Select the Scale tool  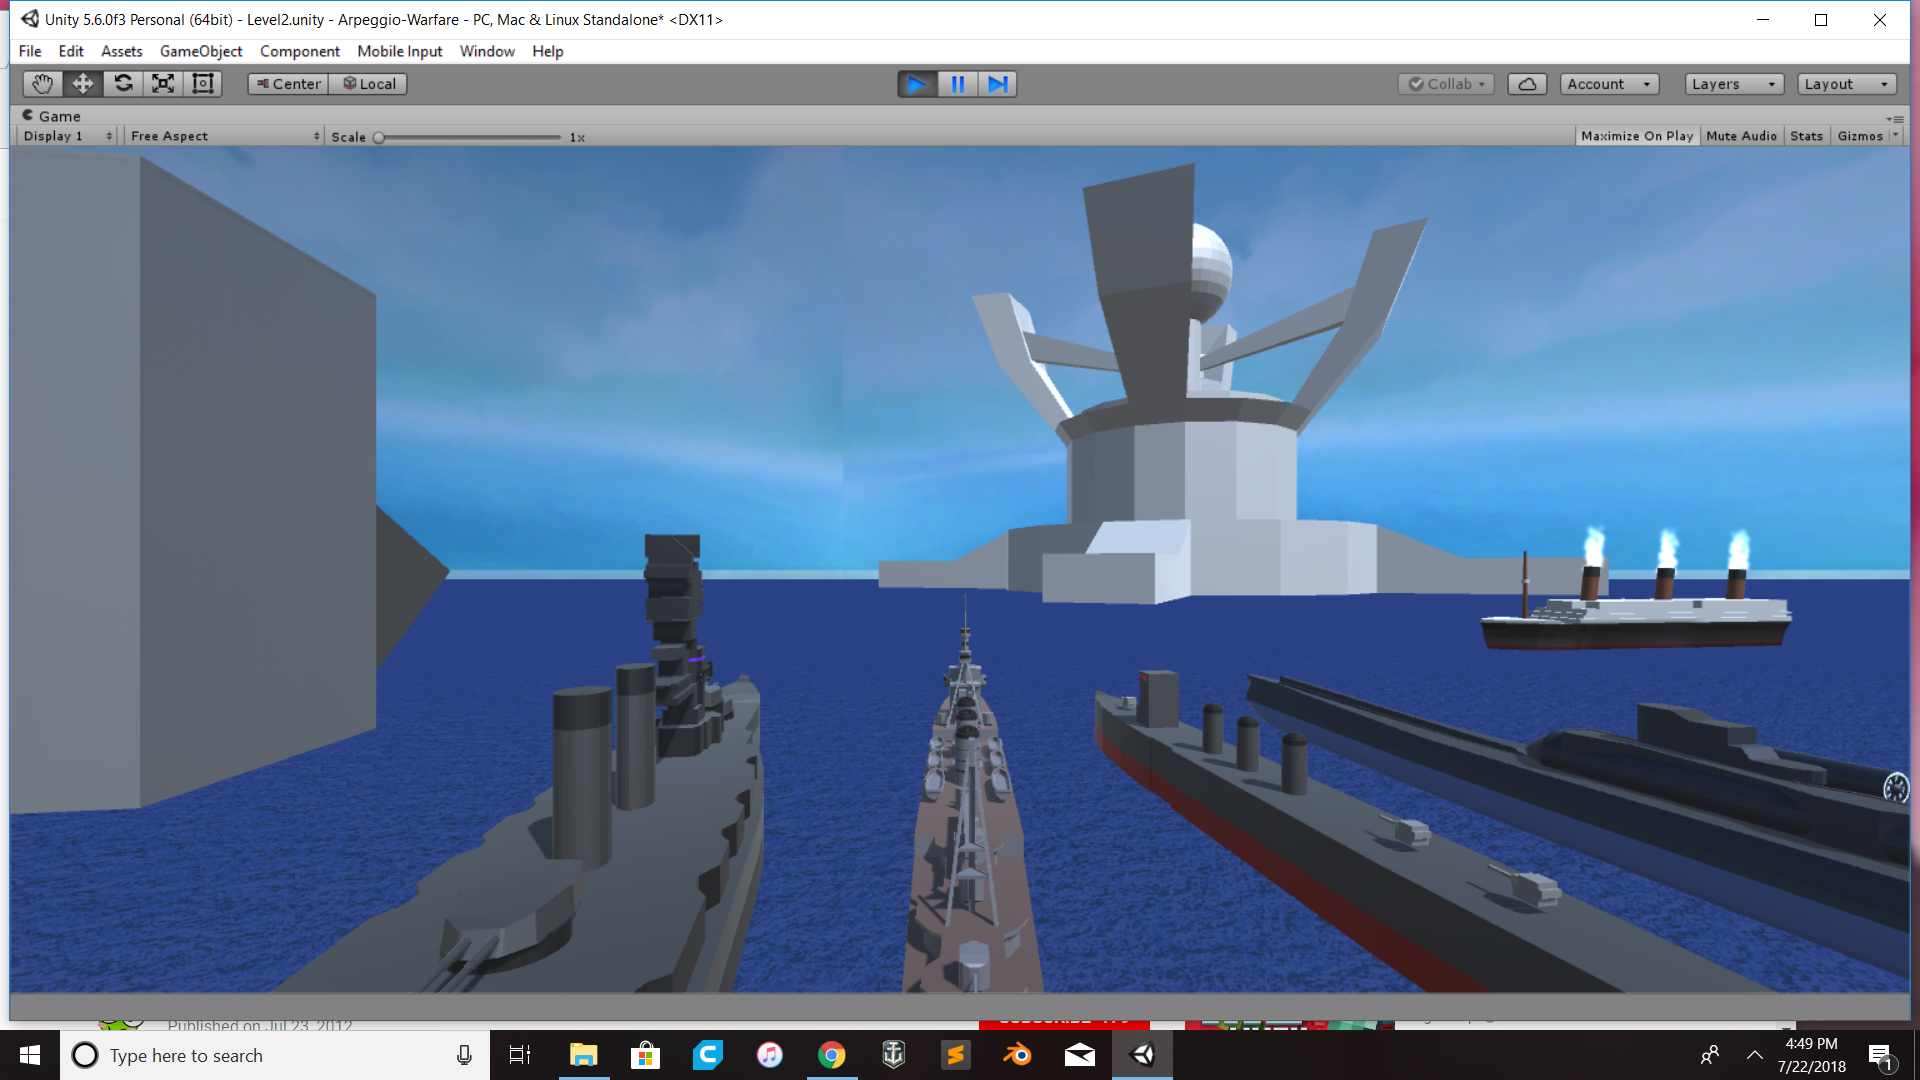(x=163, y=84)
